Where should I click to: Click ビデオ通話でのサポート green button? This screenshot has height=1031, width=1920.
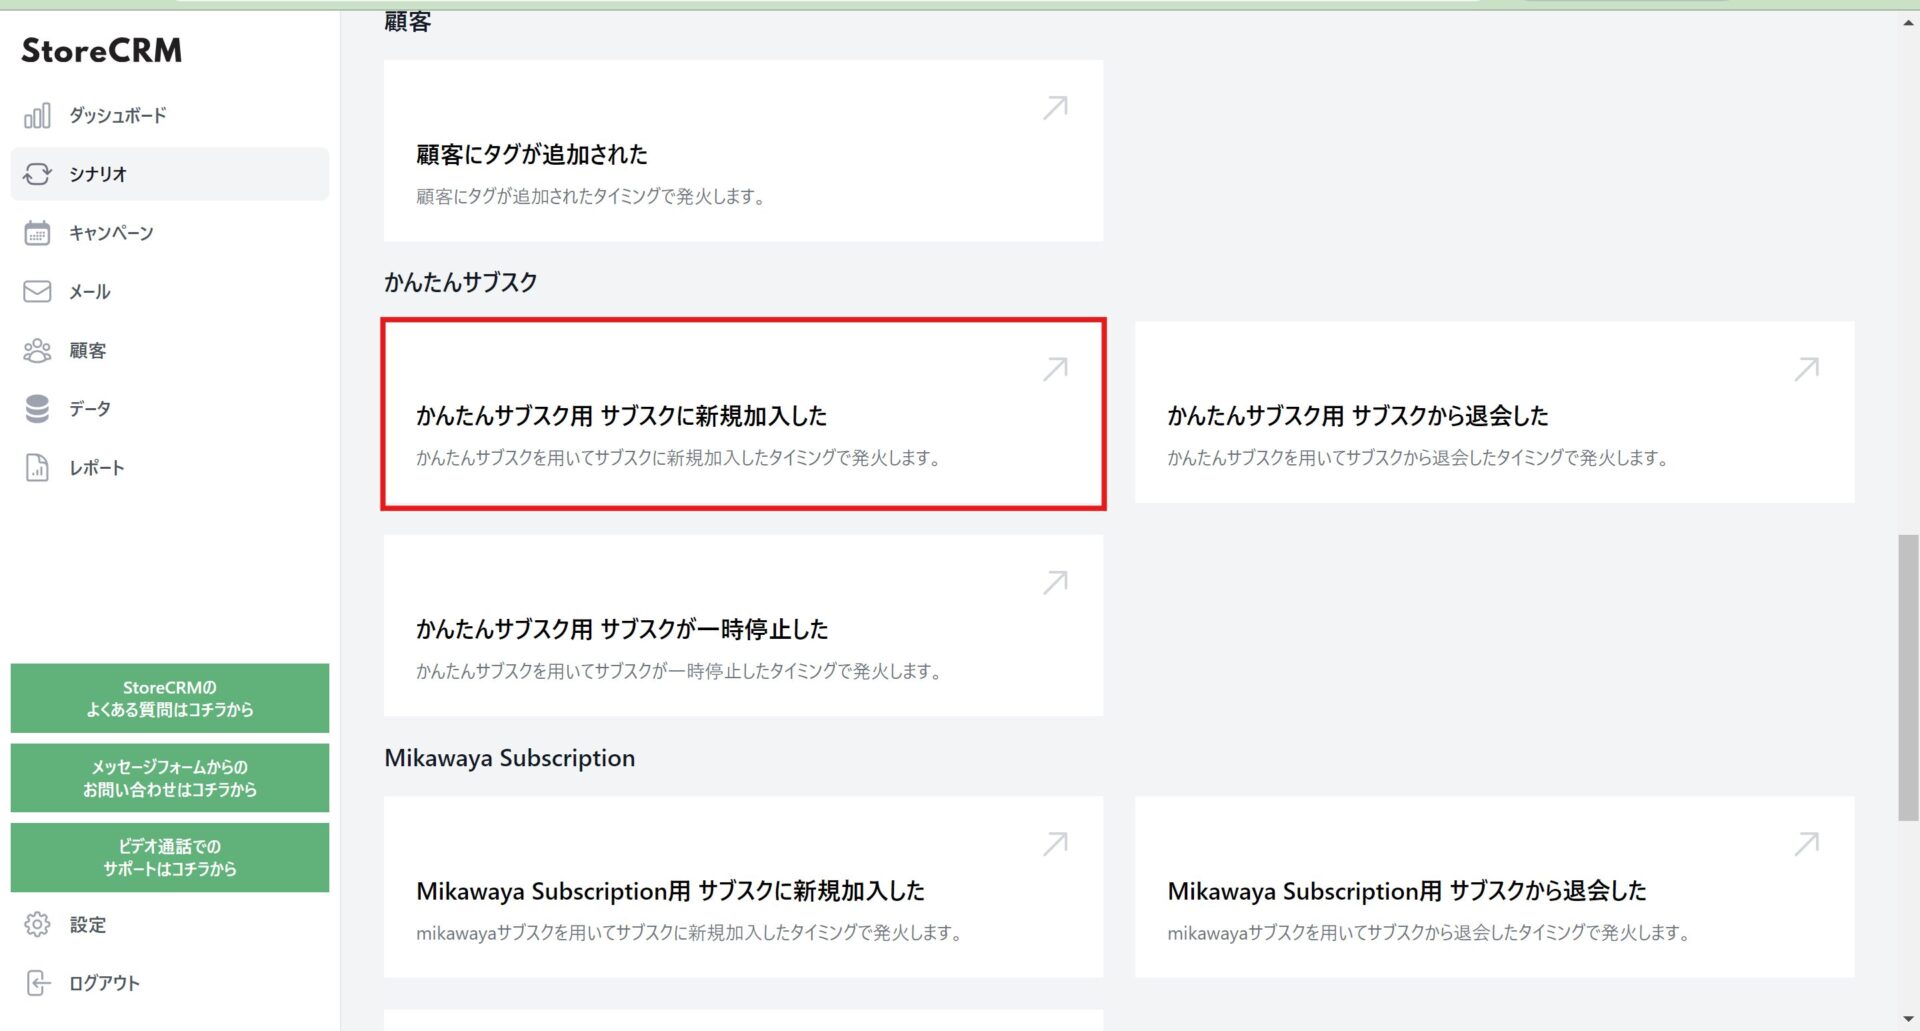click(170, 857)
